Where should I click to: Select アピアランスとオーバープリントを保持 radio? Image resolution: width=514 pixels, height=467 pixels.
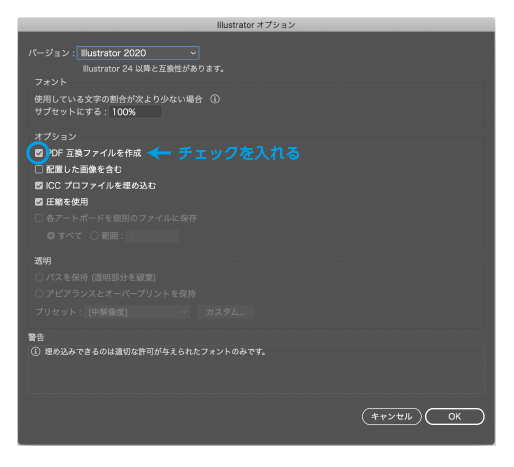point(39,294)
